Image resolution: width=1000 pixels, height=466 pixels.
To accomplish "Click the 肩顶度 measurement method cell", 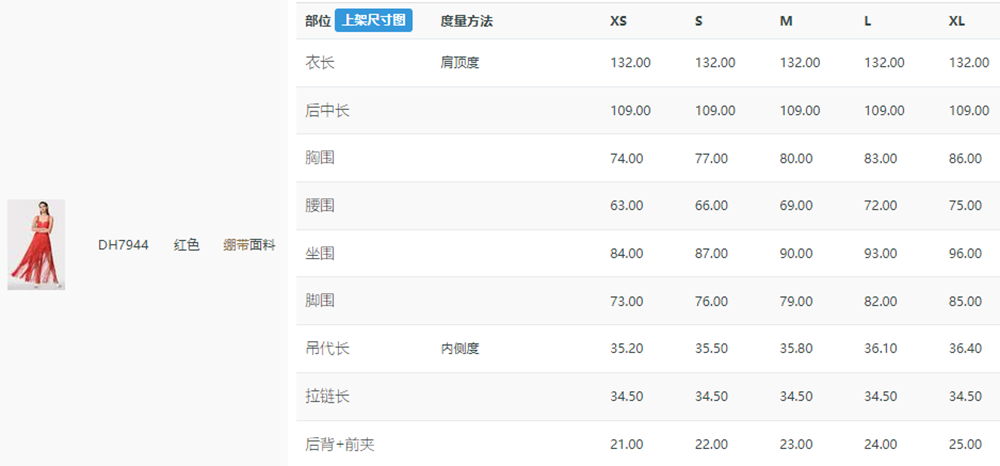I will click(459, 62).
